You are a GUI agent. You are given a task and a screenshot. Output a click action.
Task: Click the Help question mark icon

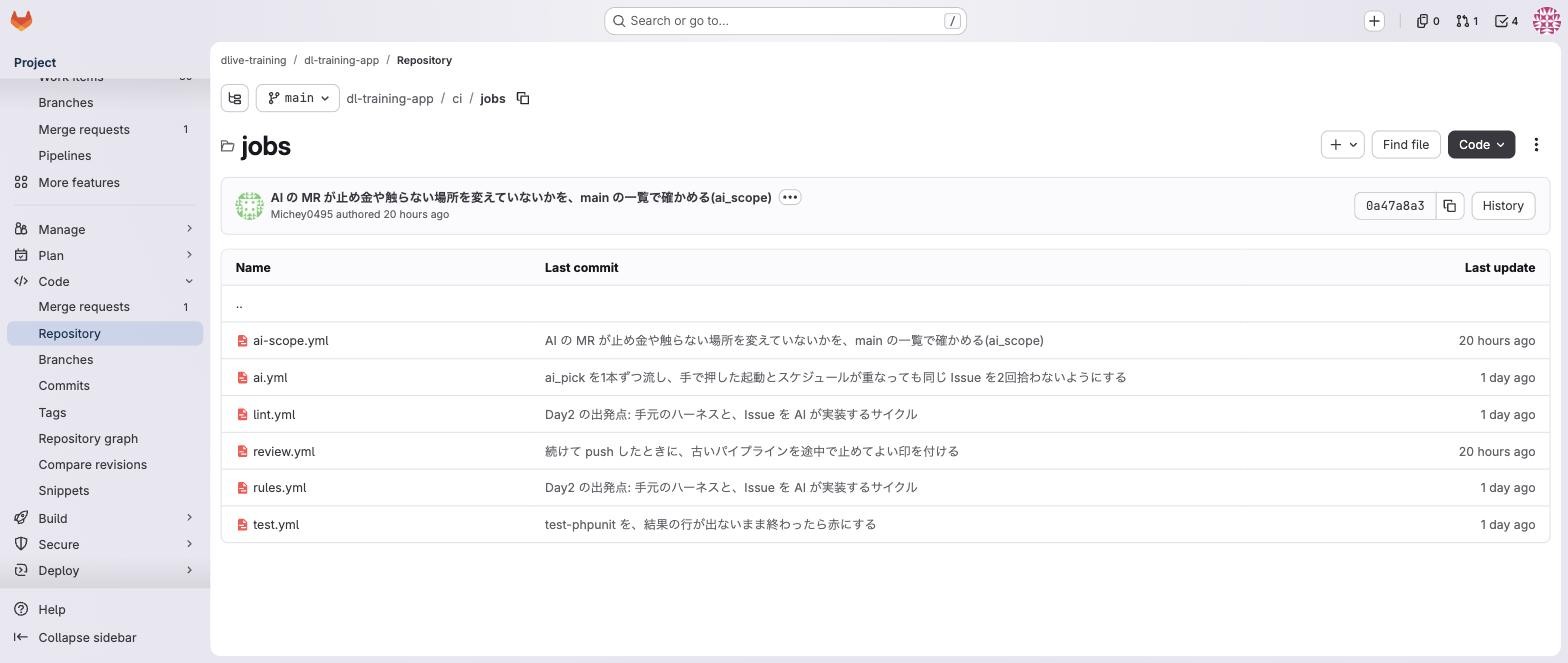[21, 609]
